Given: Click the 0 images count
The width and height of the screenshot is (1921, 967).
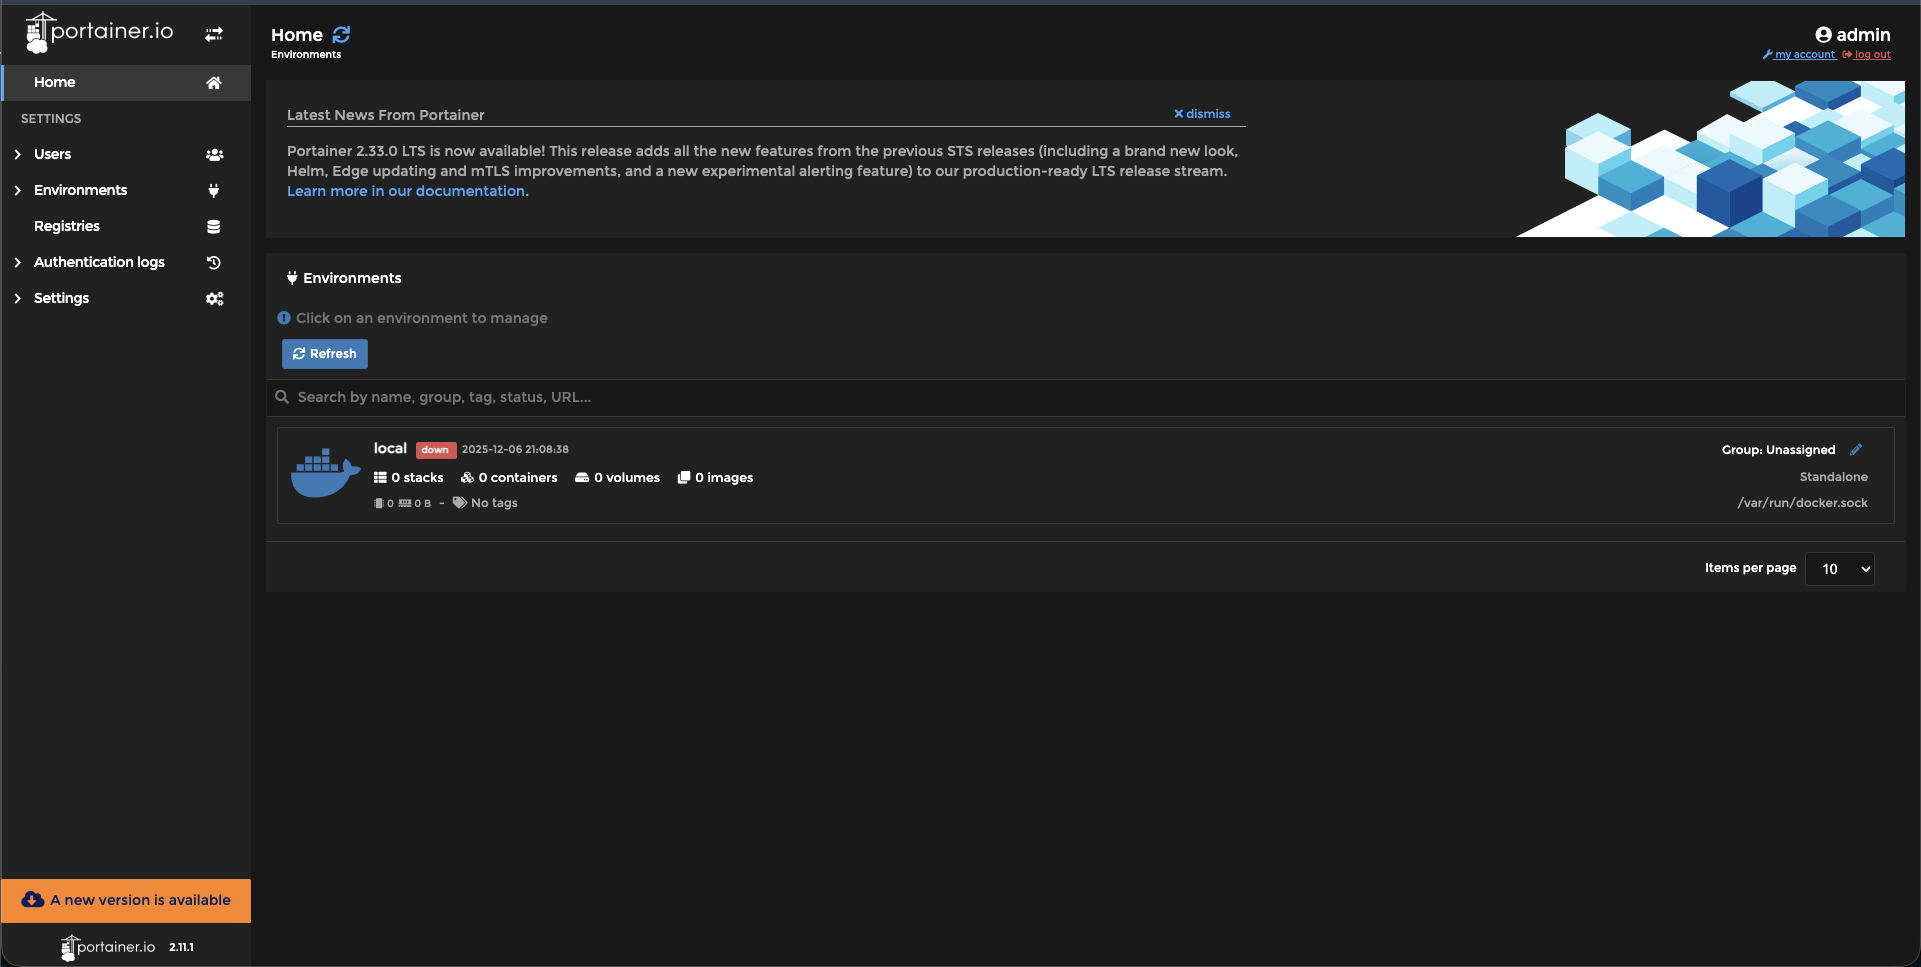Looking at the screenshot, I should point(724,478).
